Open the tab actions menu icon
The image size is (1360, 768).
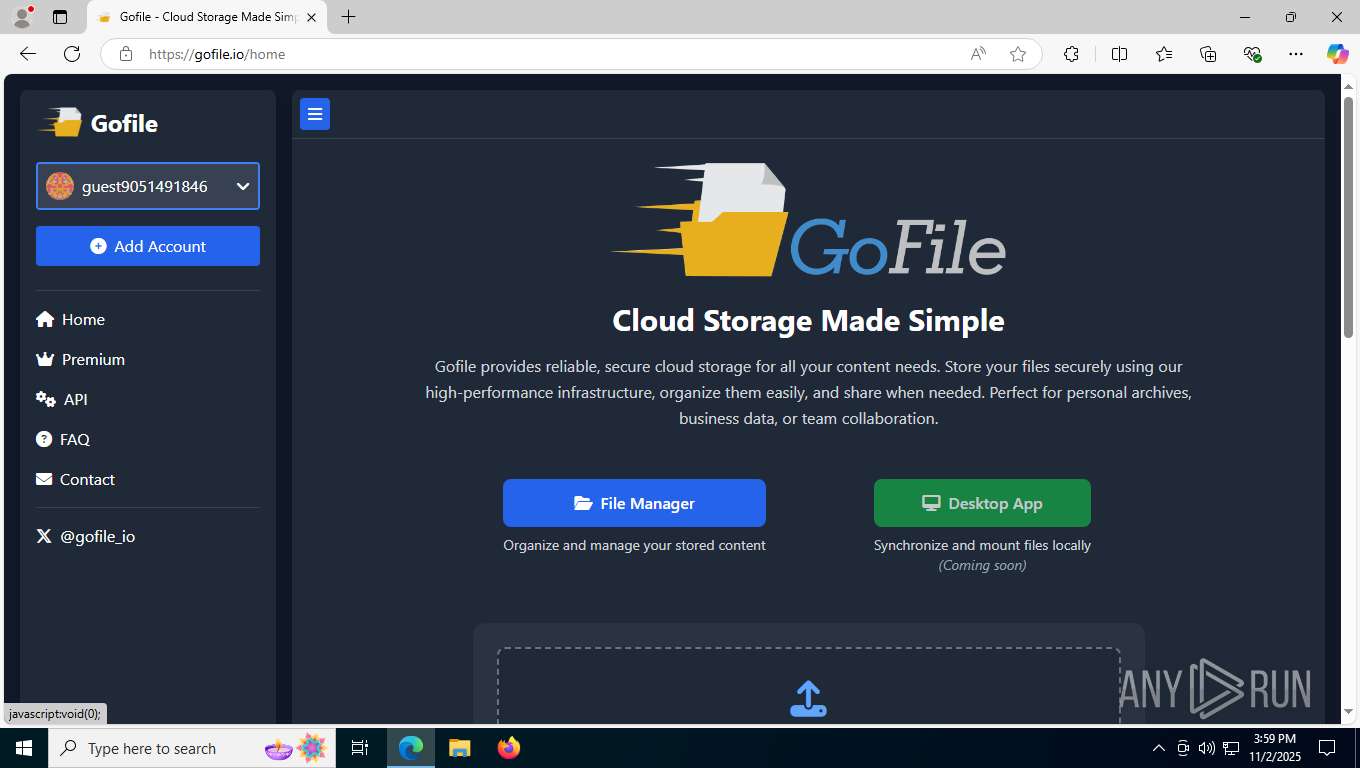click(60, 17)
